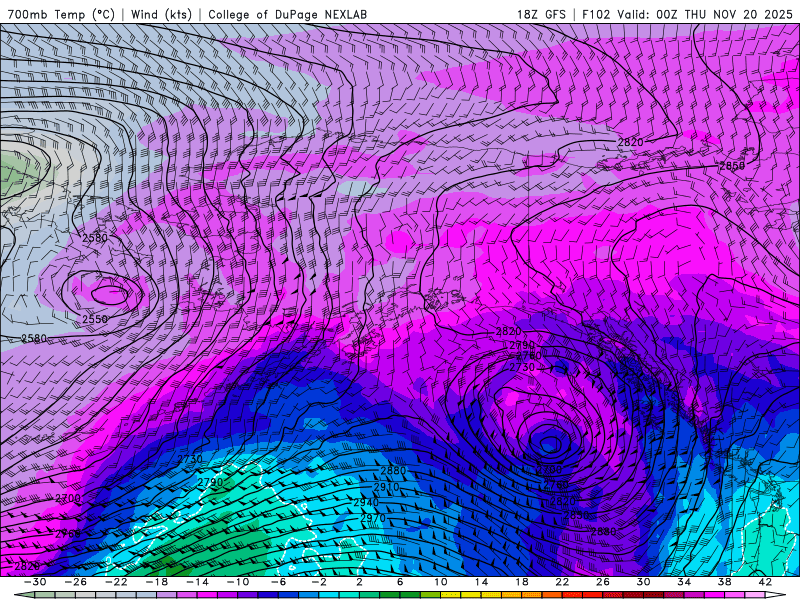Click the "F102" forecast hour text
The width and height of the screenshot is (800, 600).
point(596,15)
